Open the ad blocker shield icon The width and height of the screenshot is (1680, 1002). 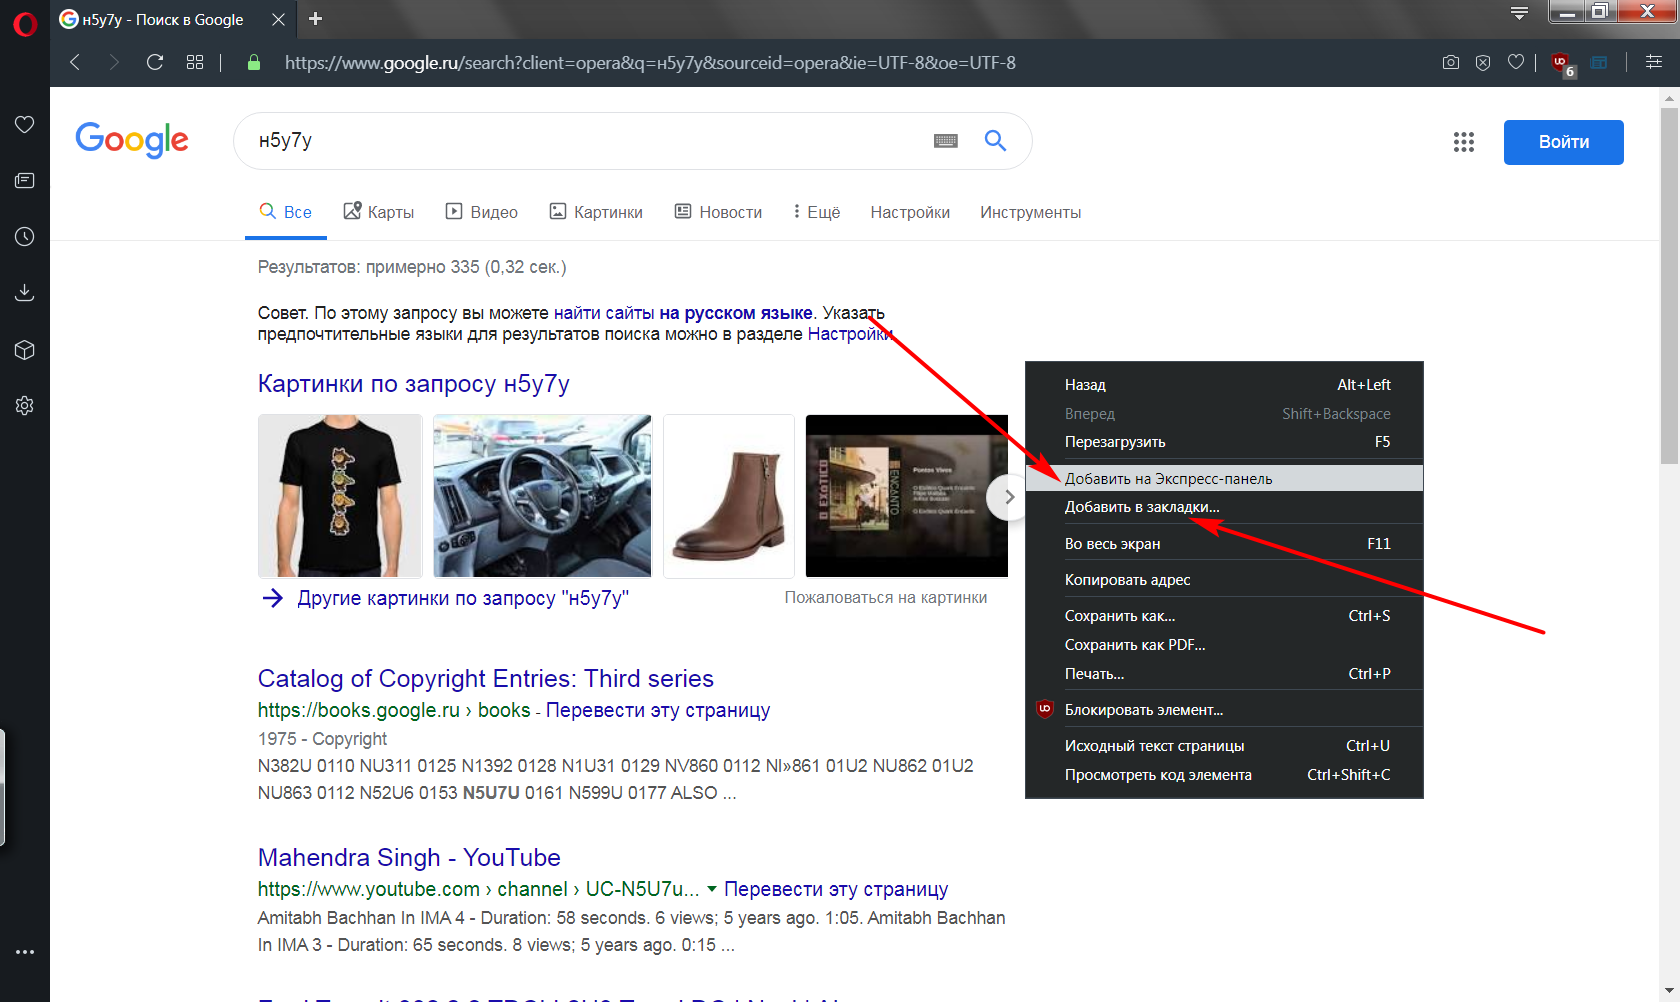[1483, 62]
